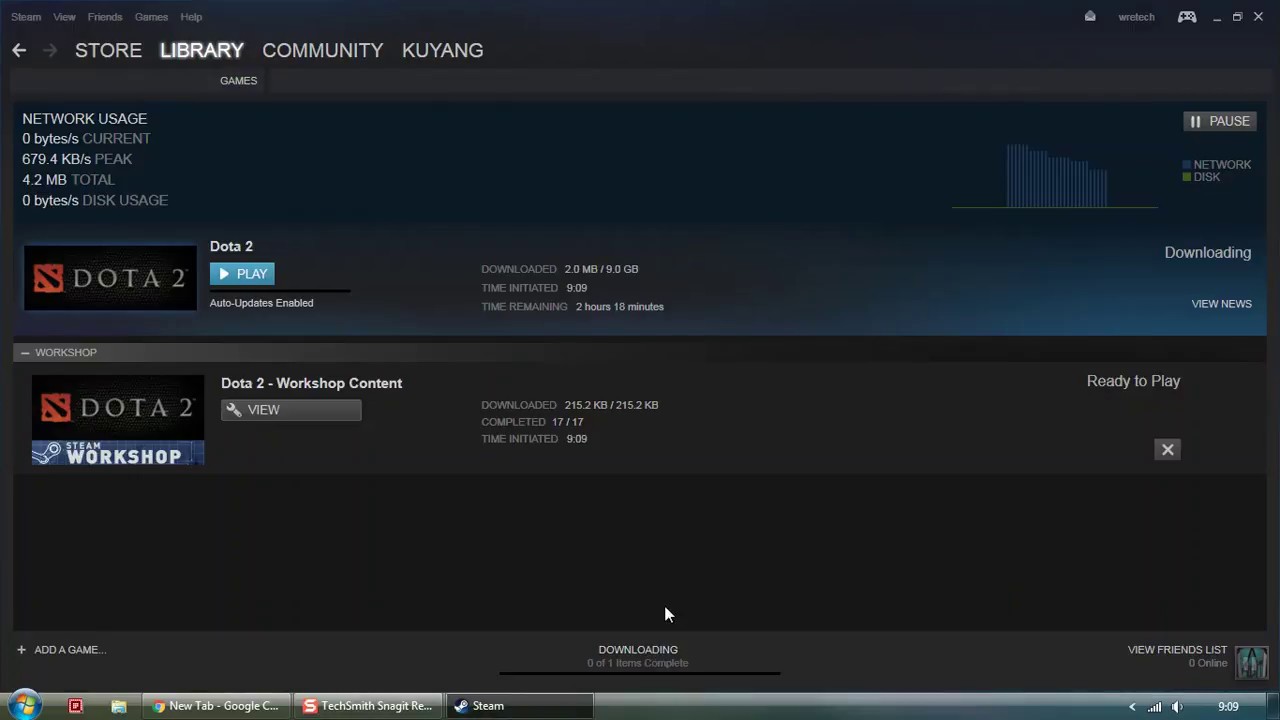Viewport: 1280px width, 720px height.
Task: Open the volume tray icon
Action: click(1177, 707)
